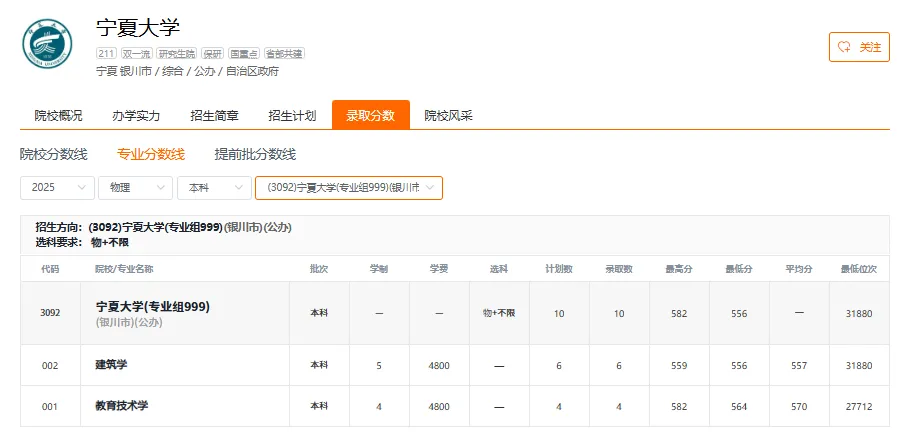Click the 平均分 column header
This screenshot has width=924, height=438.
(x=799, y=269)
